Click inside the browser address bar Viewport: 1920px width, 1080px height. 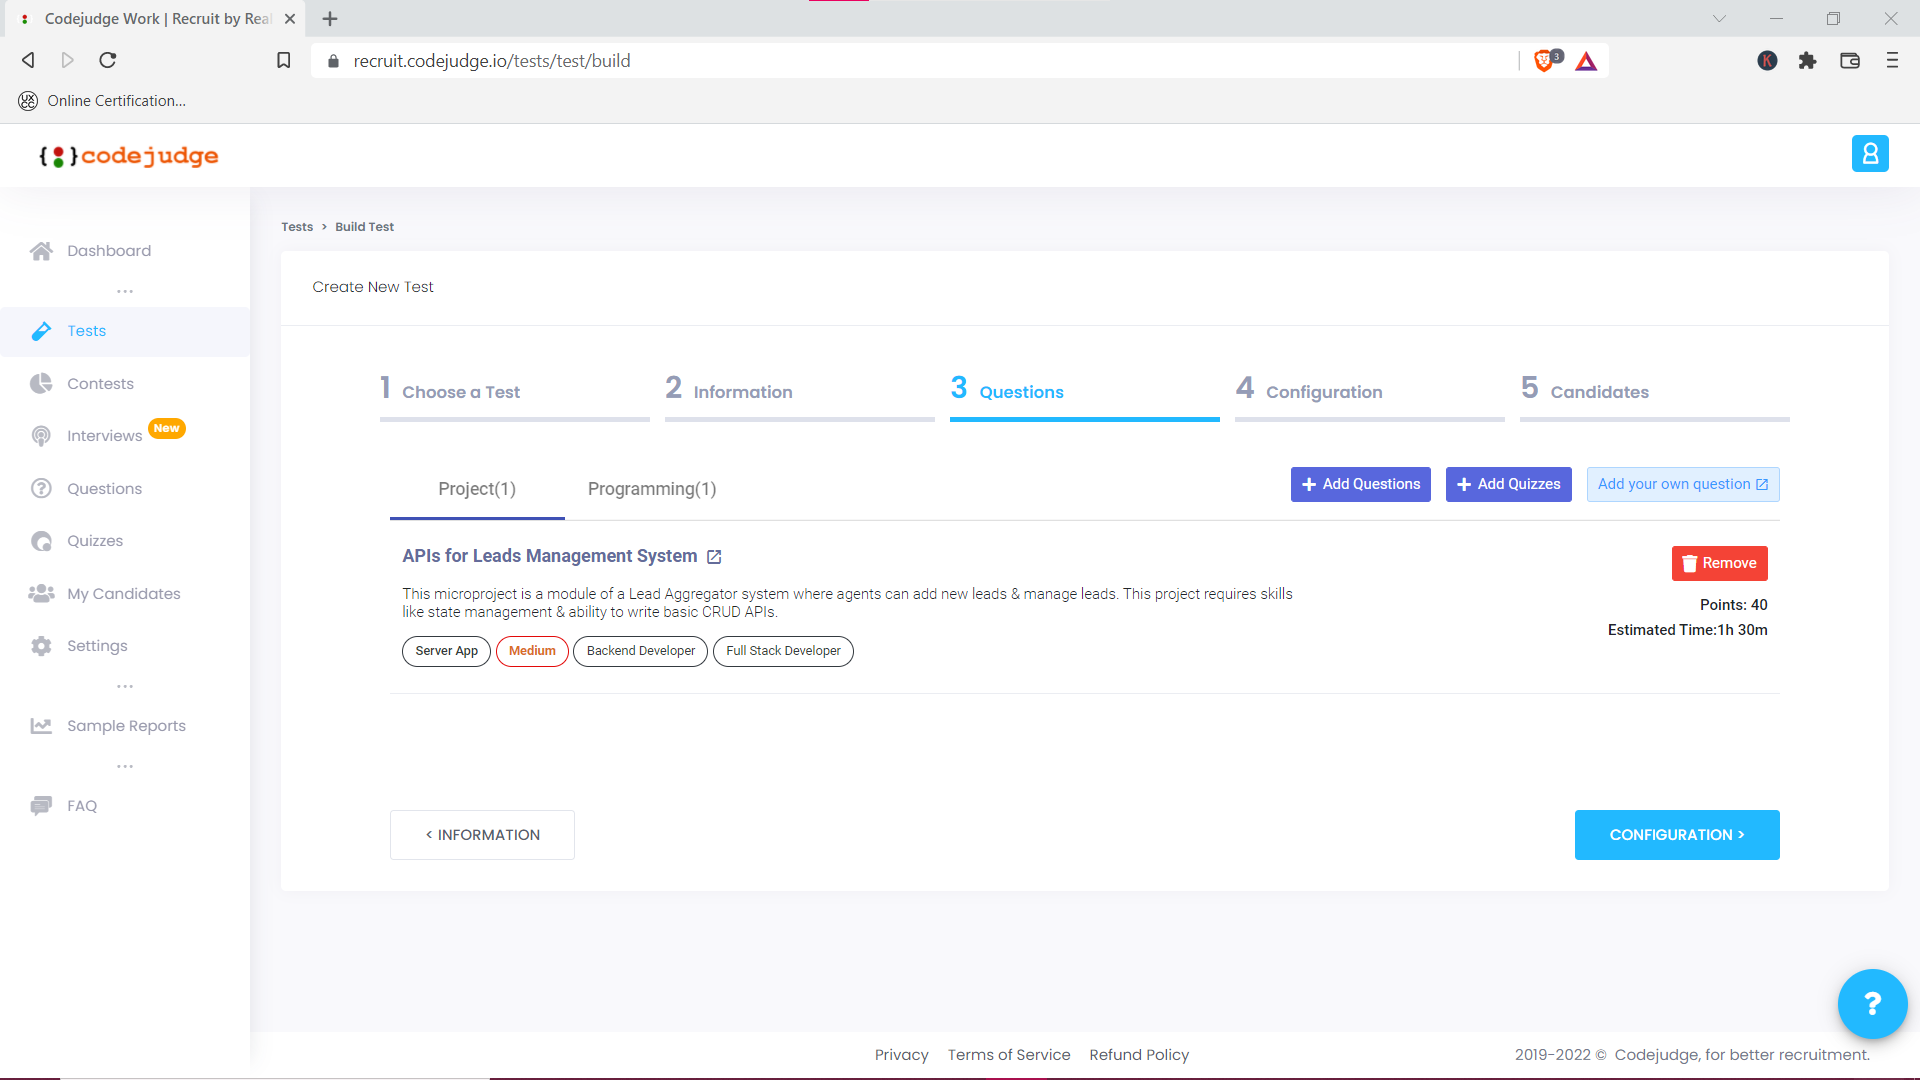(x=700, y=60)
